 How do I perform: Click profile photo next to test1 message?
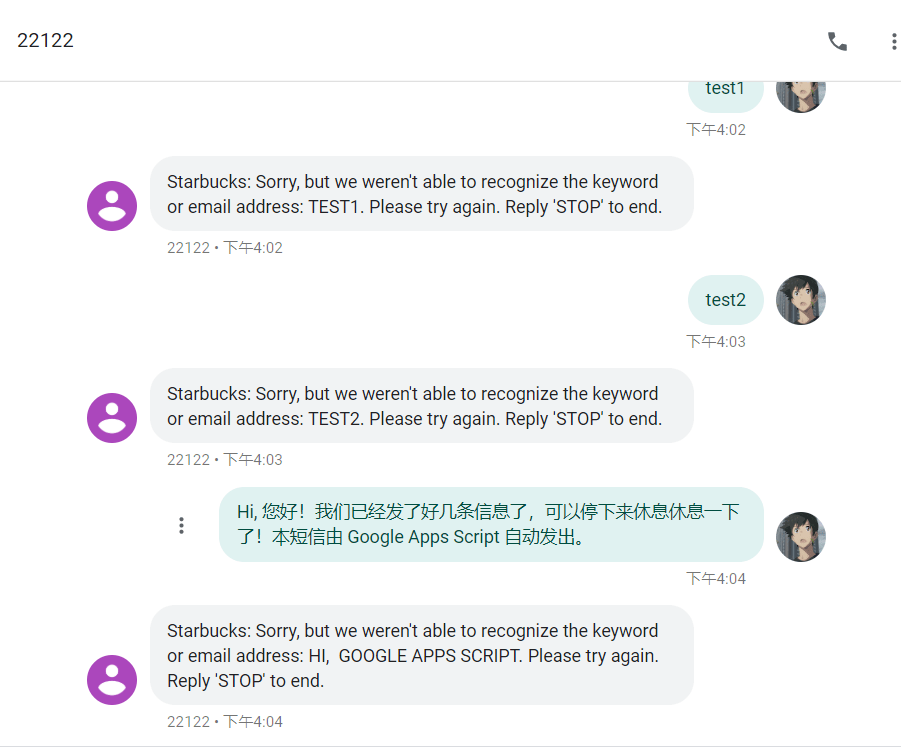pos(800,90)
